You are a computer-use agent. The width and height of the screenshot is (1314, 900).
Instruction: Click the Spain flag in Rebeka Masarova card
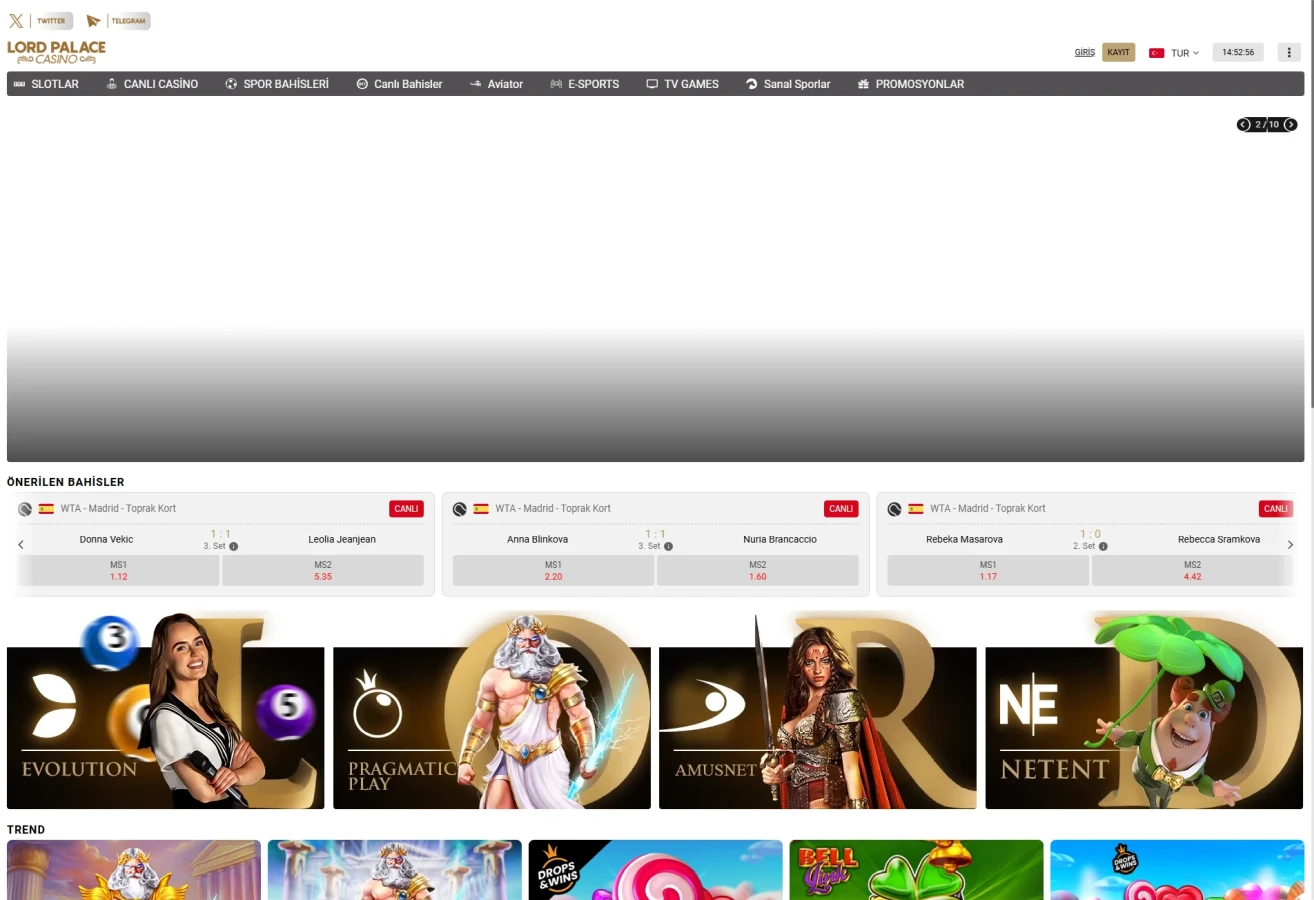coord(916,509)
